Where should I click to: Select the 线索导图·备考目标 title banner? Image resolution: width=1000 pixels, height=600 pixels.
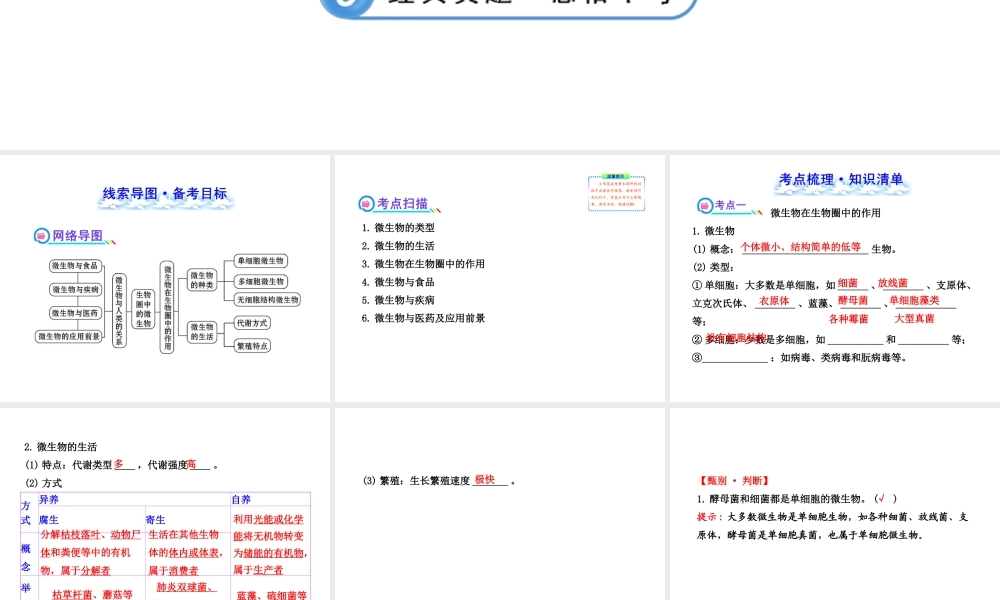point(165,194)
